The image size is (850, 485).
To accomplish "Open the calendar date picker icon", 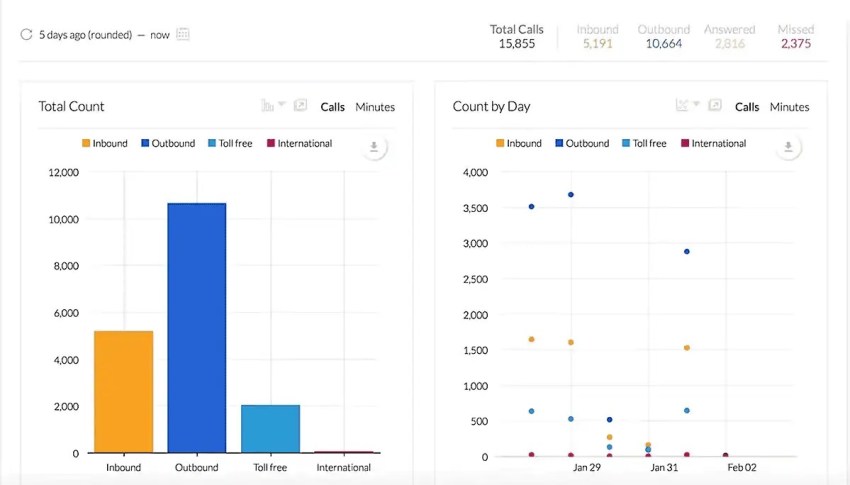I will 183,34.
